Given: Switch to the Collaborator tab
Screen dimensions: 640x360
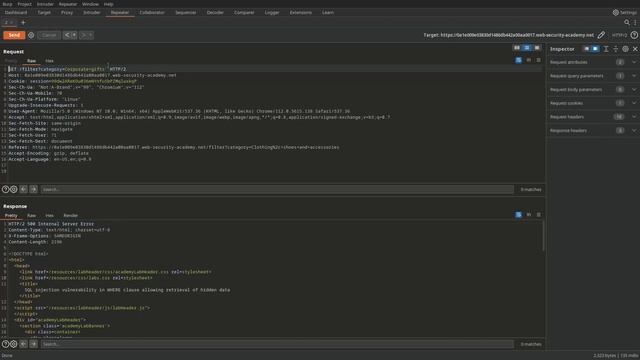Looking at the screenshot, I should [x=152, y=13].
